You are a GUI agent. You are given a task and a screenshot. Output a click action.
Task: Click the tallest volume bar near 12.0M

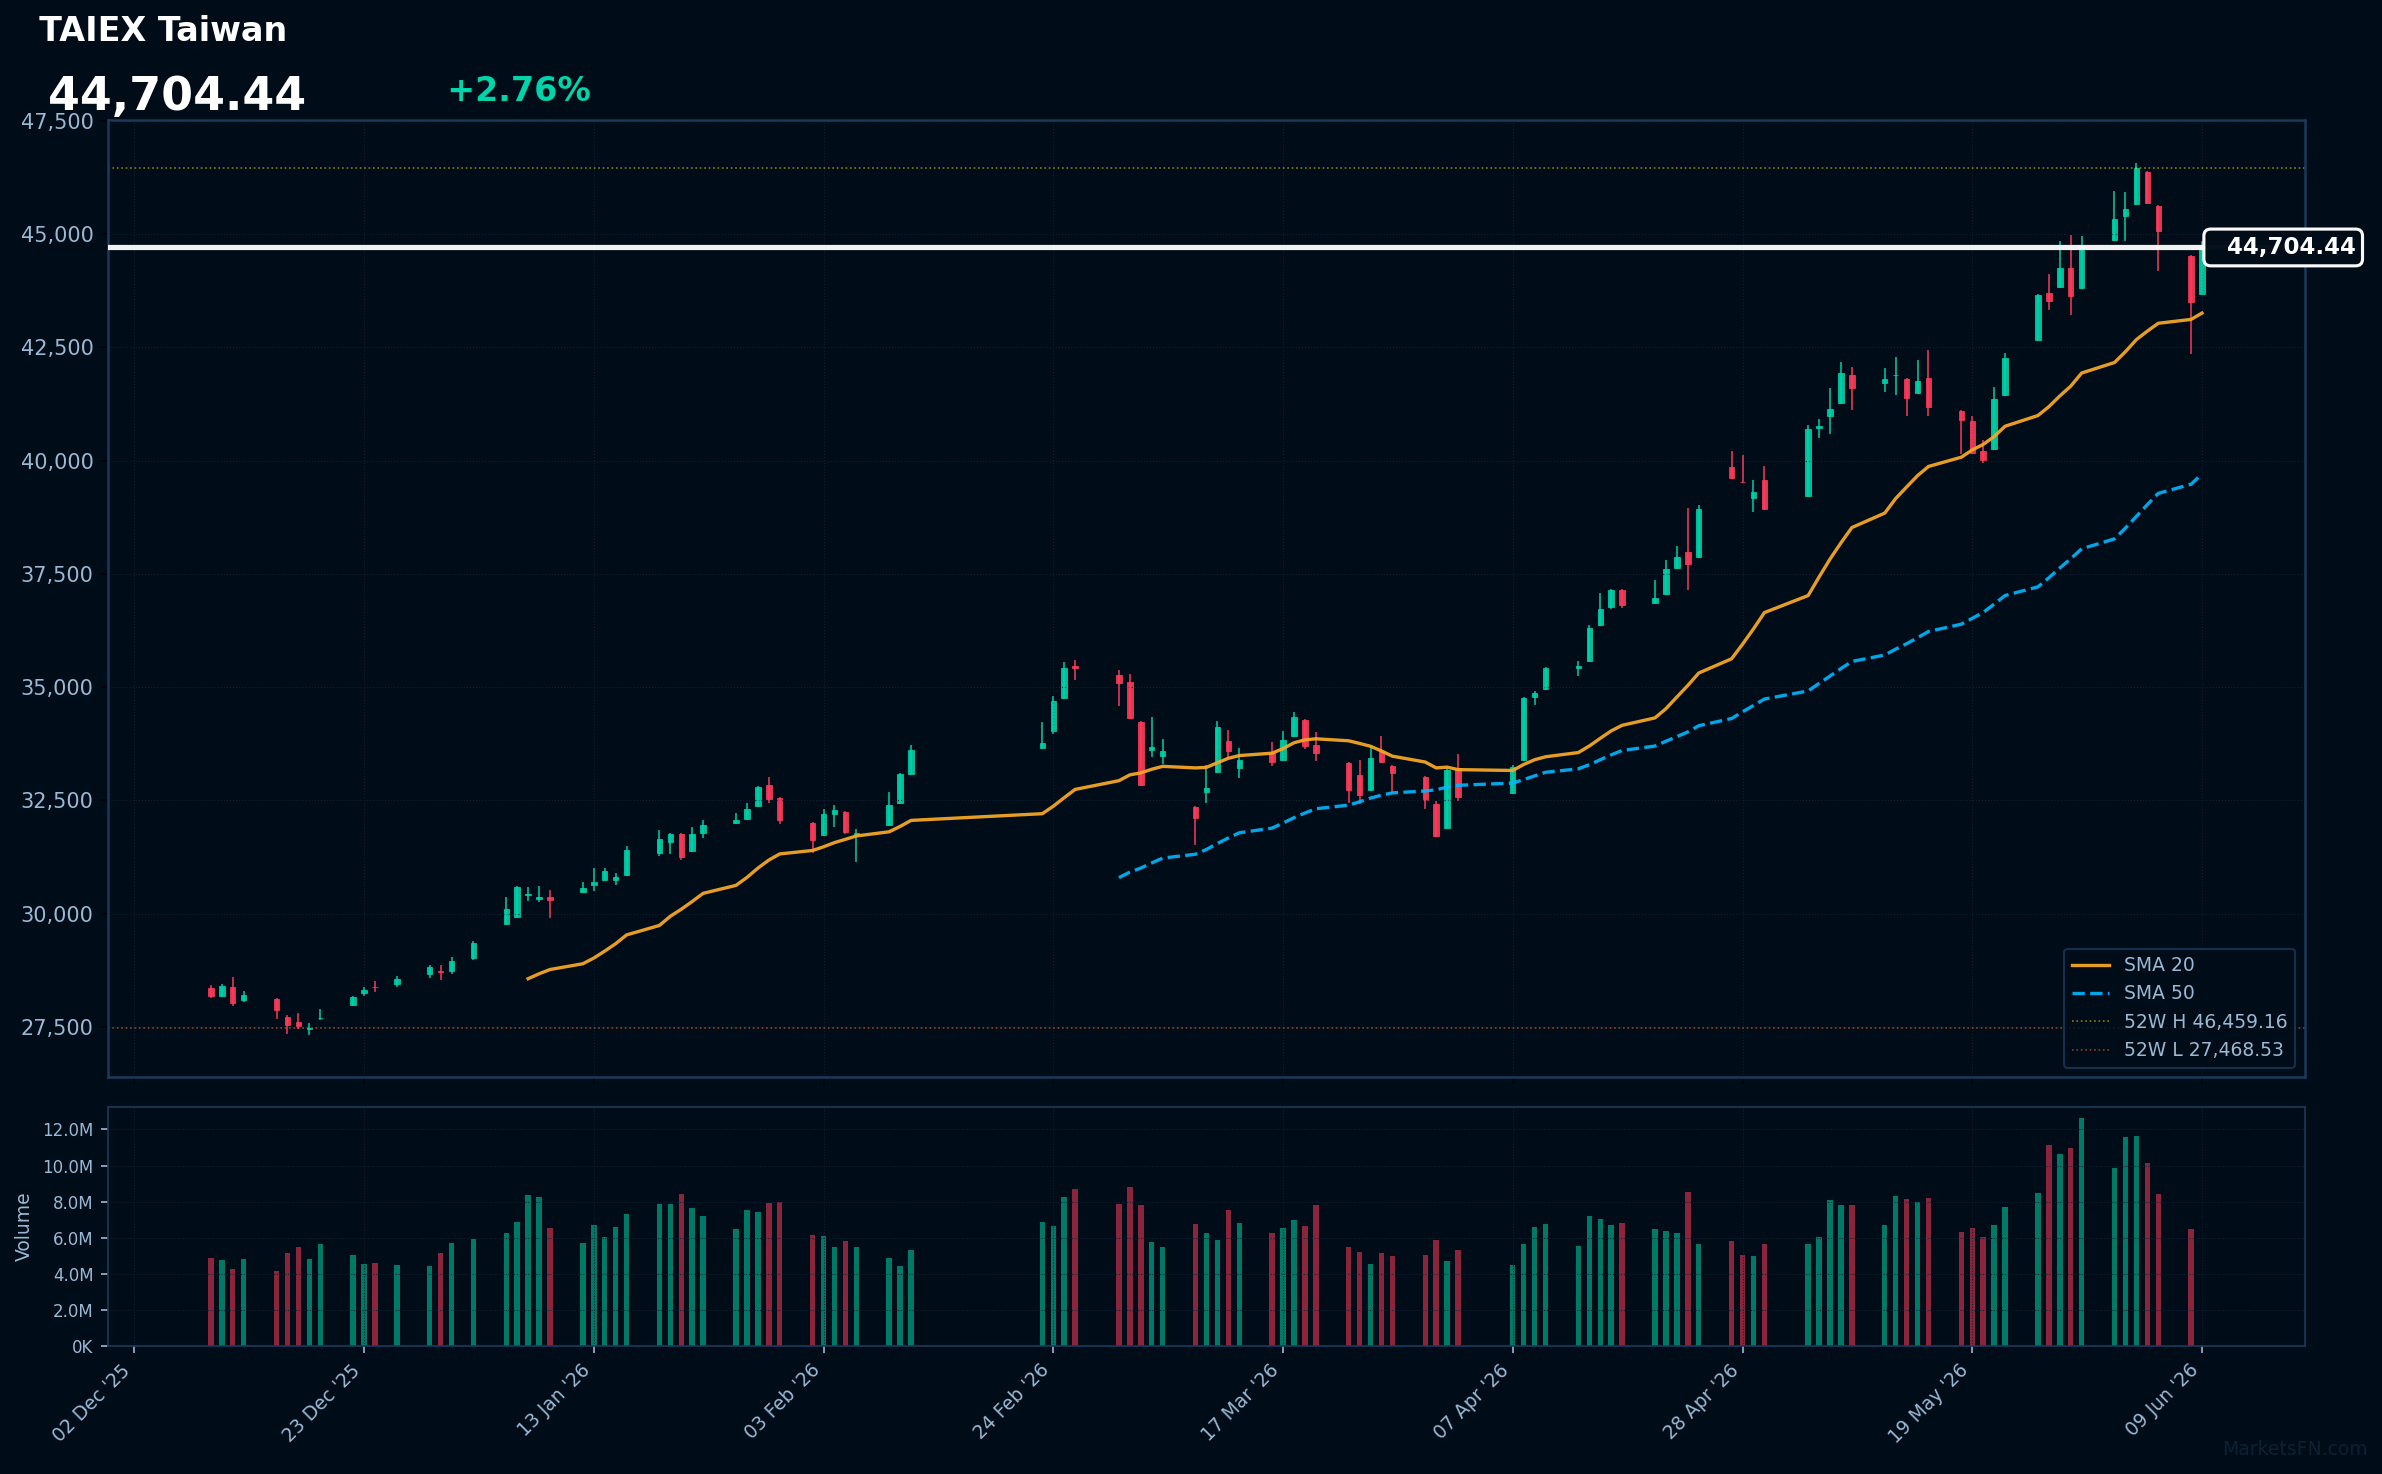[x=2081, y=1232]
